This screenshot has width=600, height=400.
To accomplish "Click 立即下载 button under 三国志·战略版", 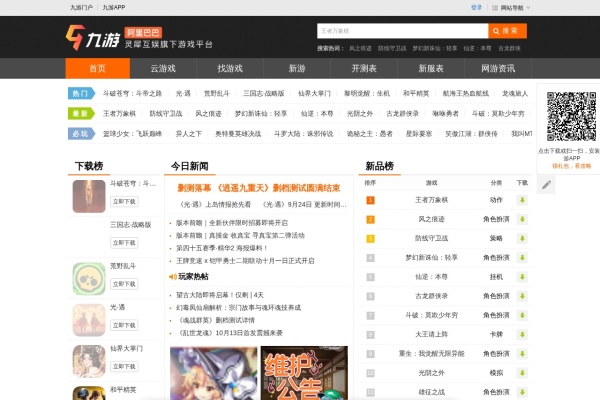I will pos(124,243).
